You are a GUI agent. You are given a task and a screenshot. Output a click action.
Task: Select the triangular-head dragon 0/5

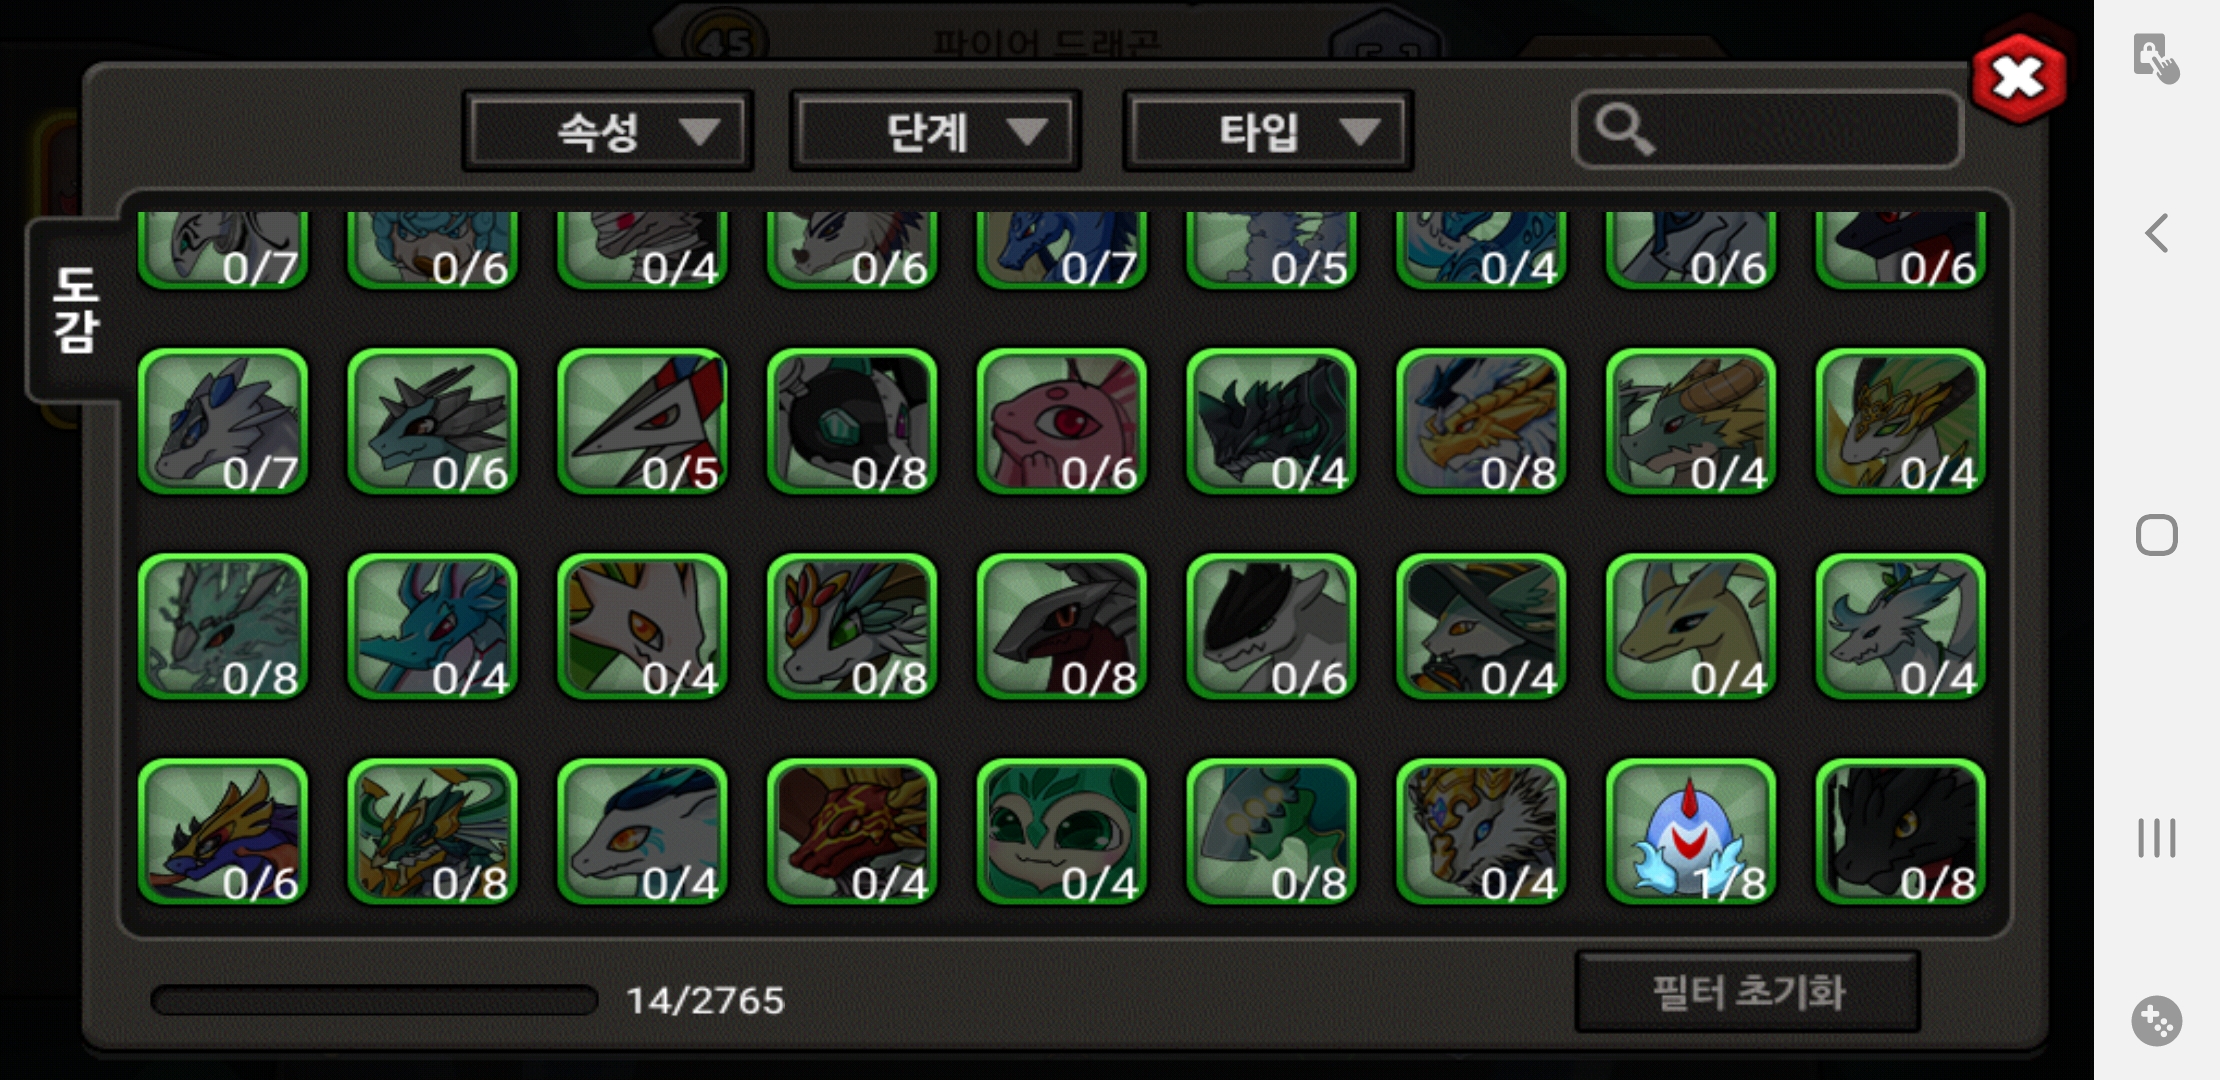click(642, 422)
